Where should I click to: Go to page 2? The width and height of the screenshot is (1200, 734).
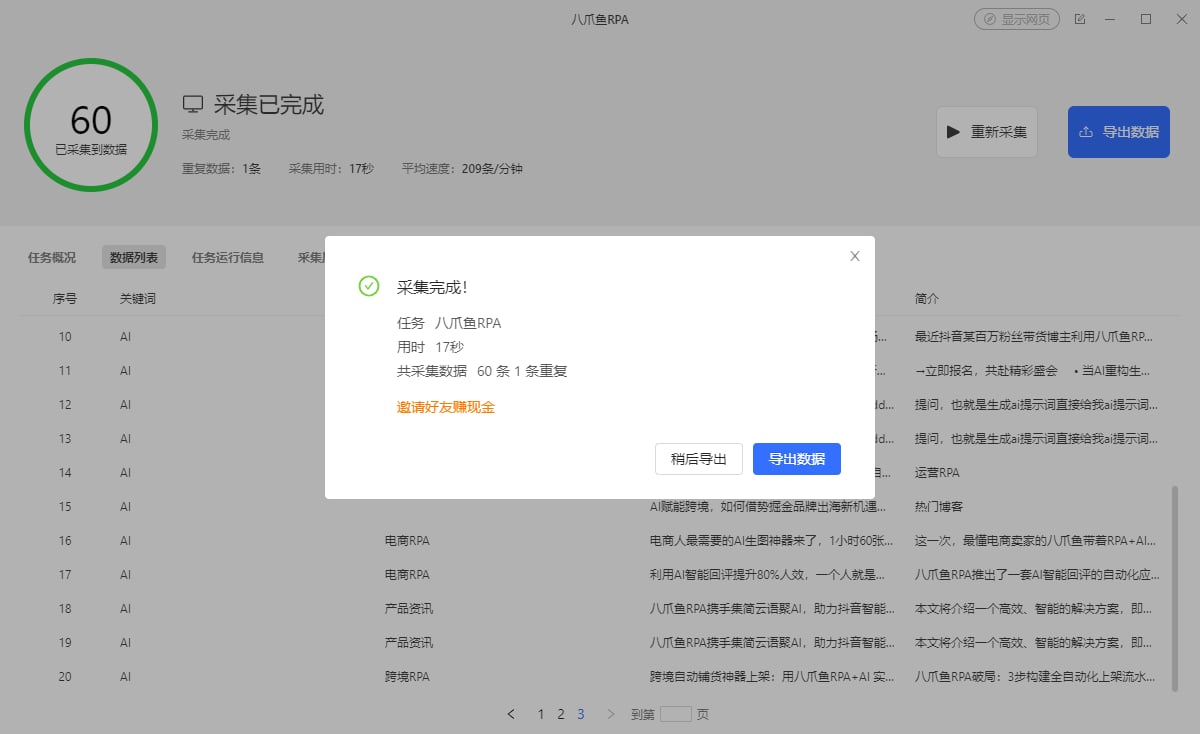tap(561, 714)
